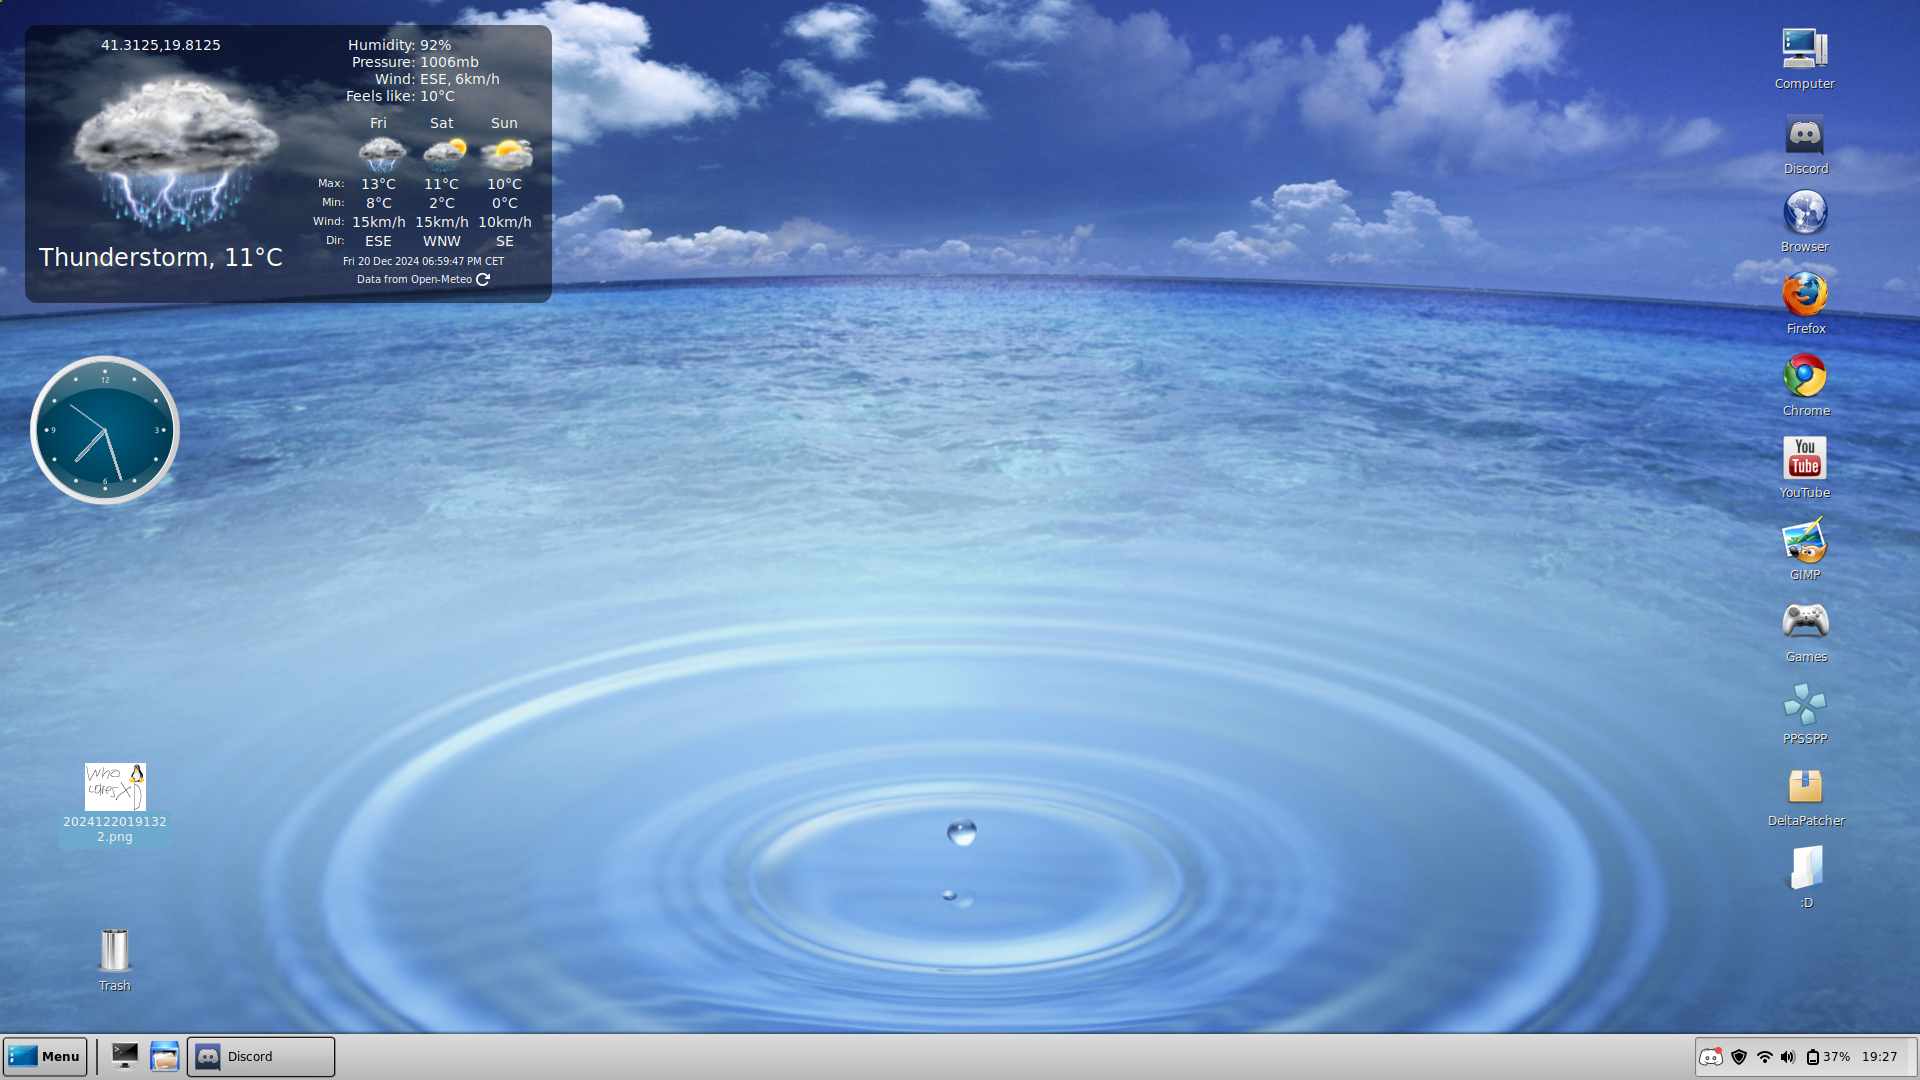
Task: Click the 'Wind: ESE, 6km/h' reading
Action: 437,79
